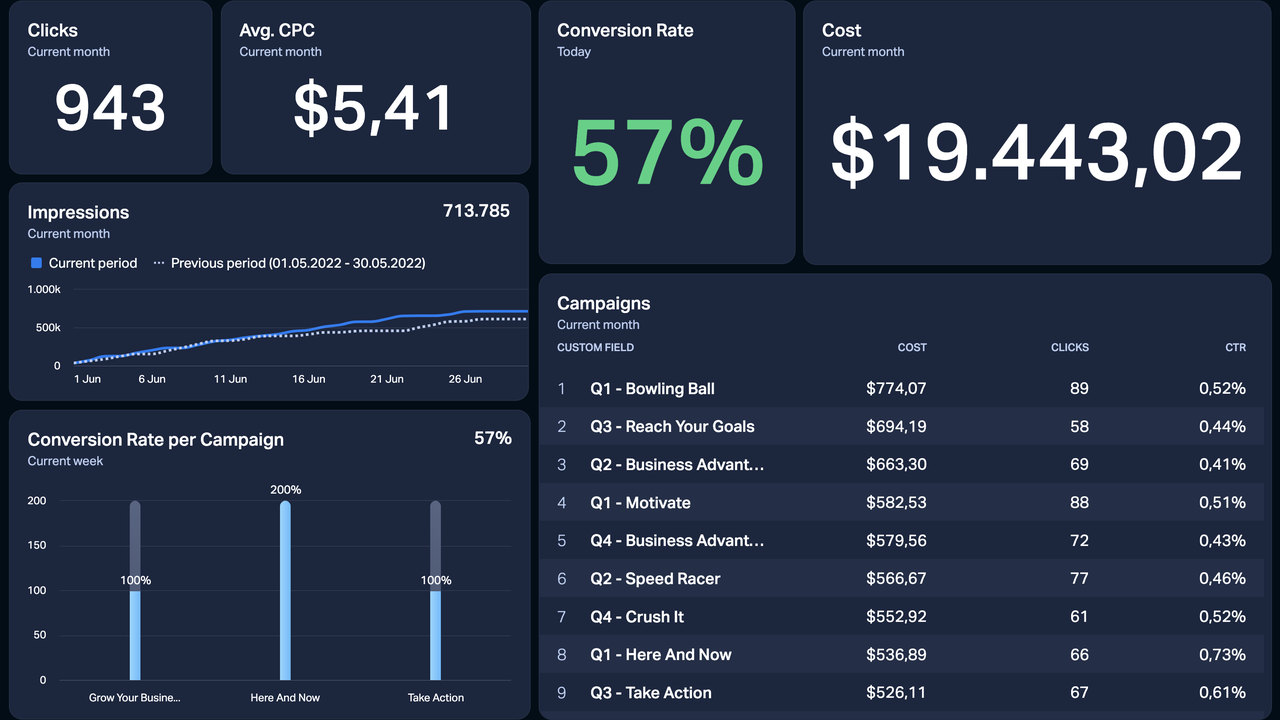This screenshot has height=720, width=1280.
Task: Sort campaigns by the CLICKS column header
Action: [1069, 347]
